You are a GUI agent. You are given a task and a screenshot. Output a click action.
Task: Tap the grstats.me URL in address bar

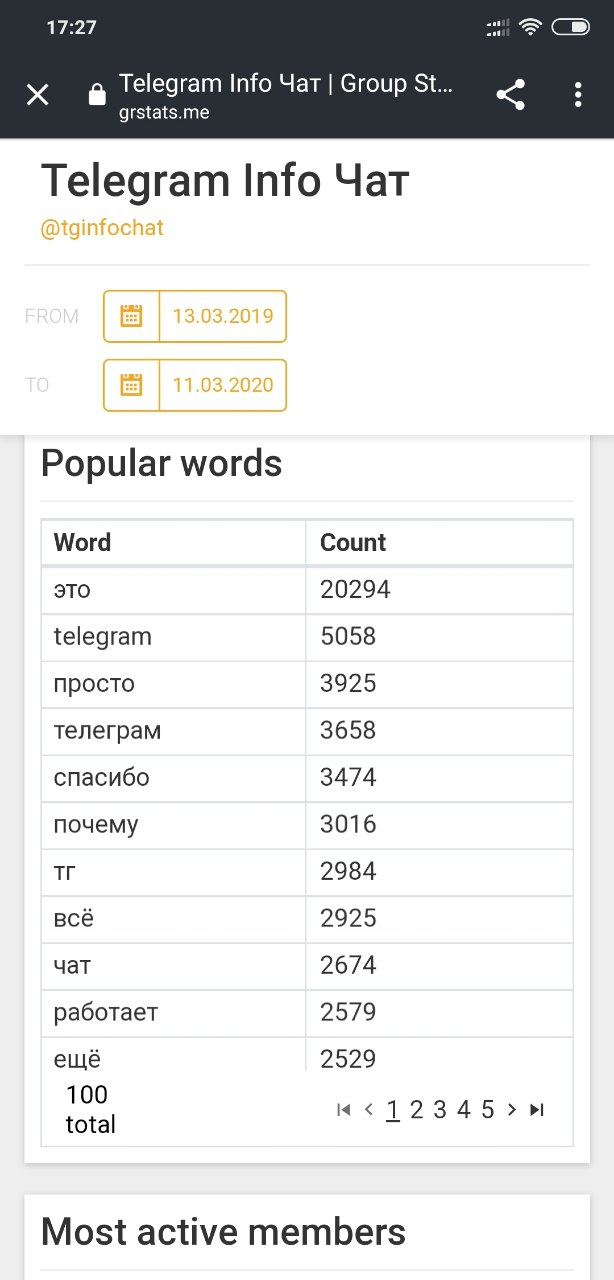[164, 112]
